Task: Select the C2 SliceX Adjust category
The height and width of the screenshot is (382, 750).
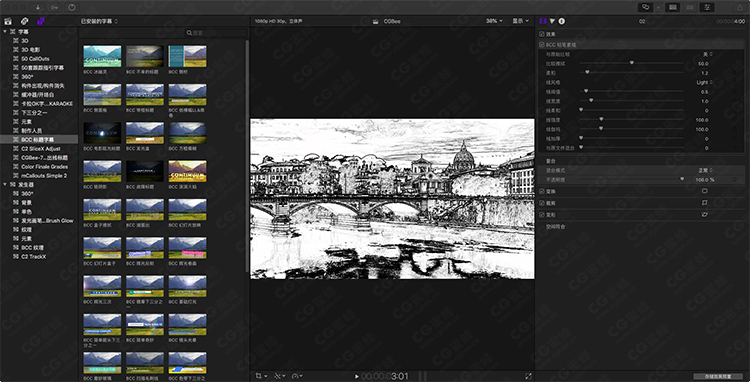Action: pos(41,149)
